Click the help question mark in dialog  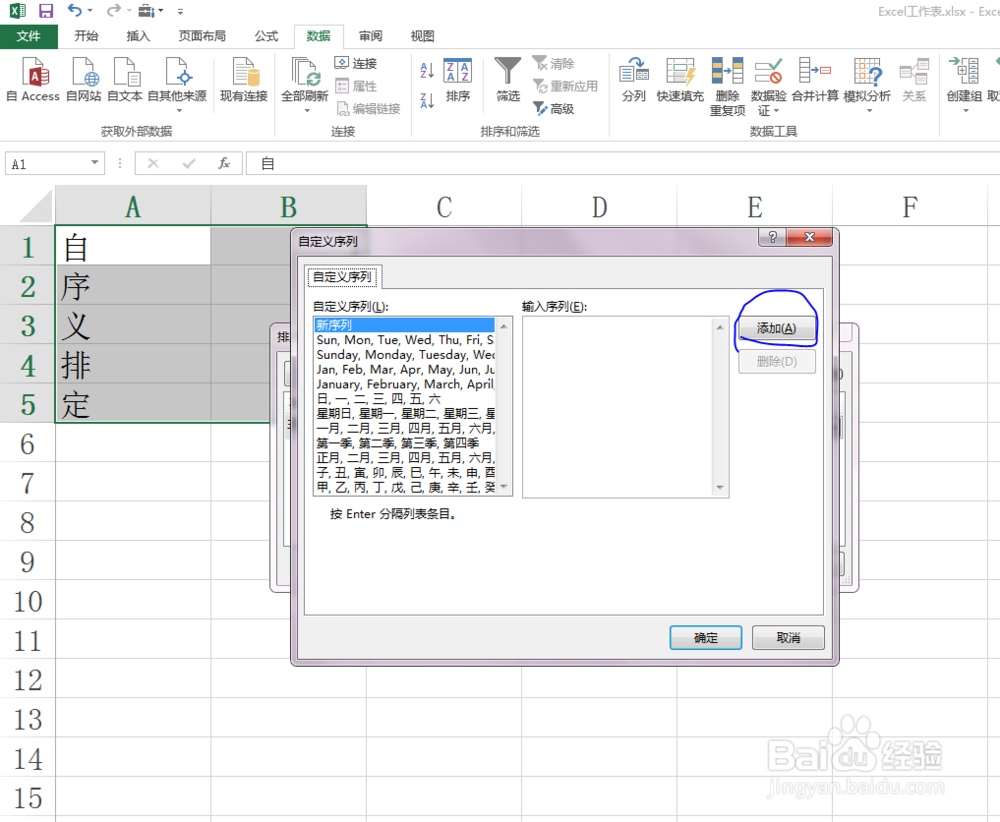click(x=772, y=237)
